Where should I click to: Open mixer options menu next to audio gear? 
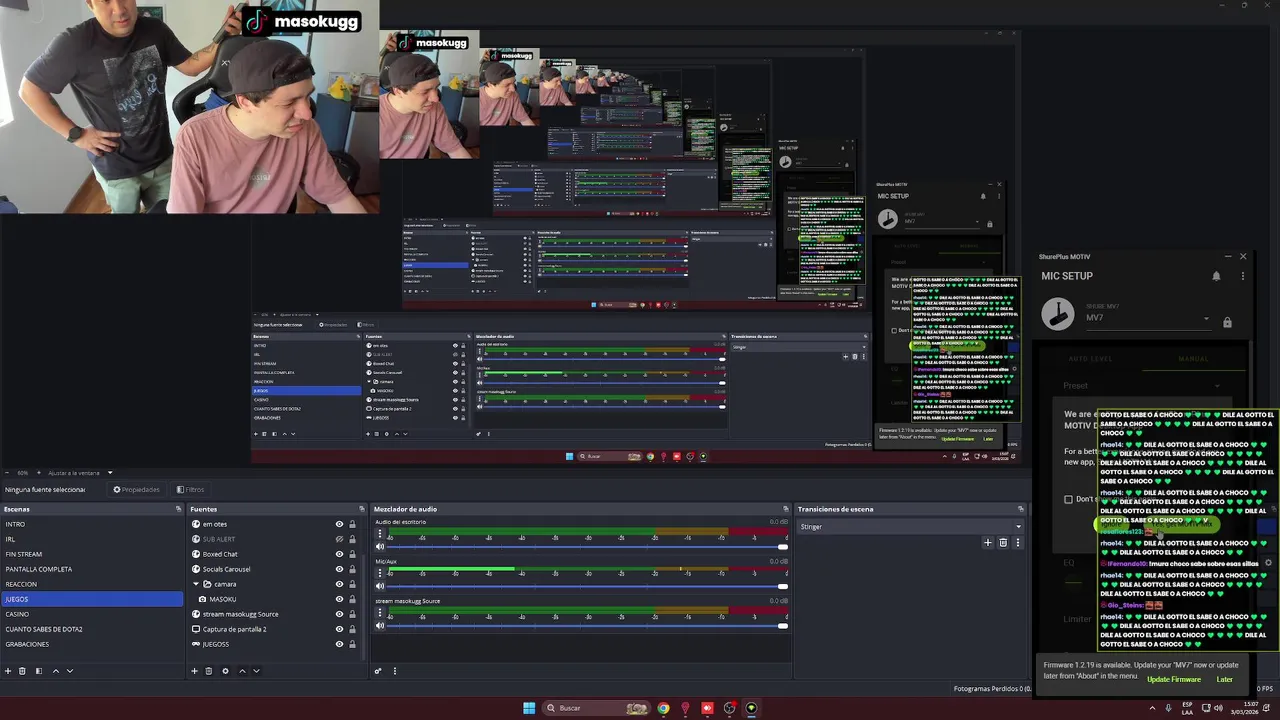pyautogui.click(x=394, y=671)
